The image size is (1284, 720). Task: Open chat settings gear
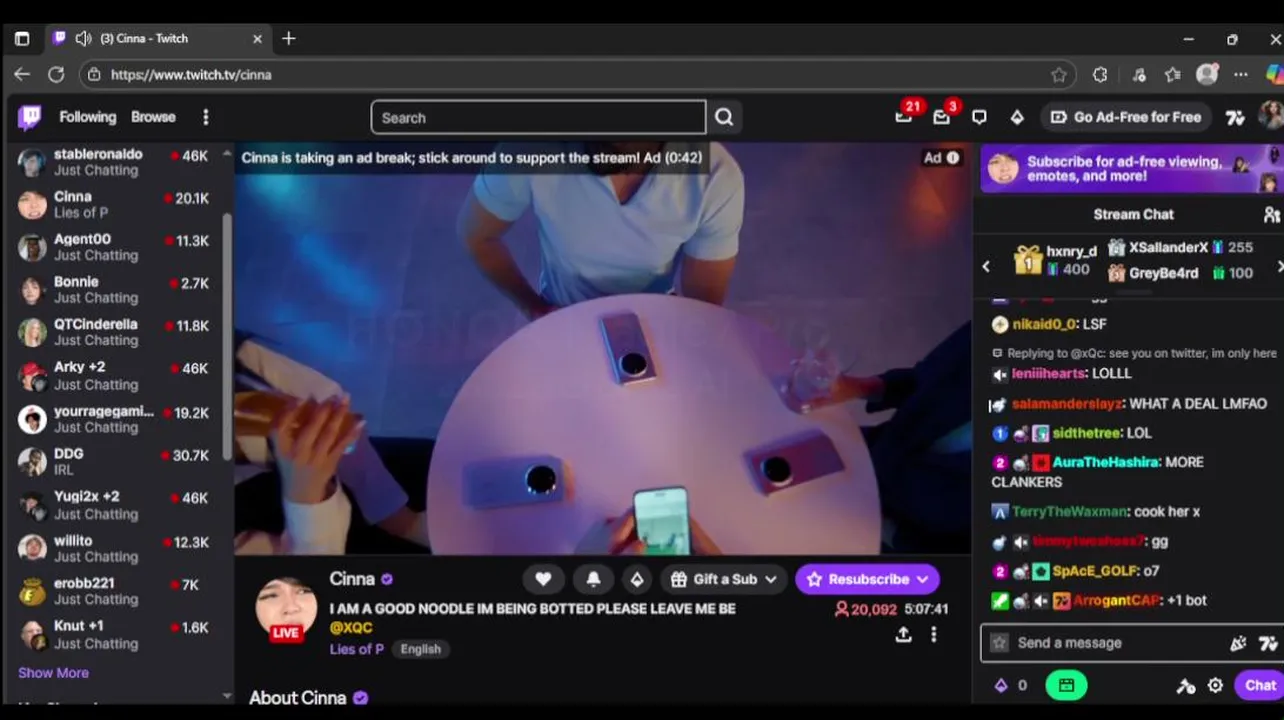[1215, 685]
